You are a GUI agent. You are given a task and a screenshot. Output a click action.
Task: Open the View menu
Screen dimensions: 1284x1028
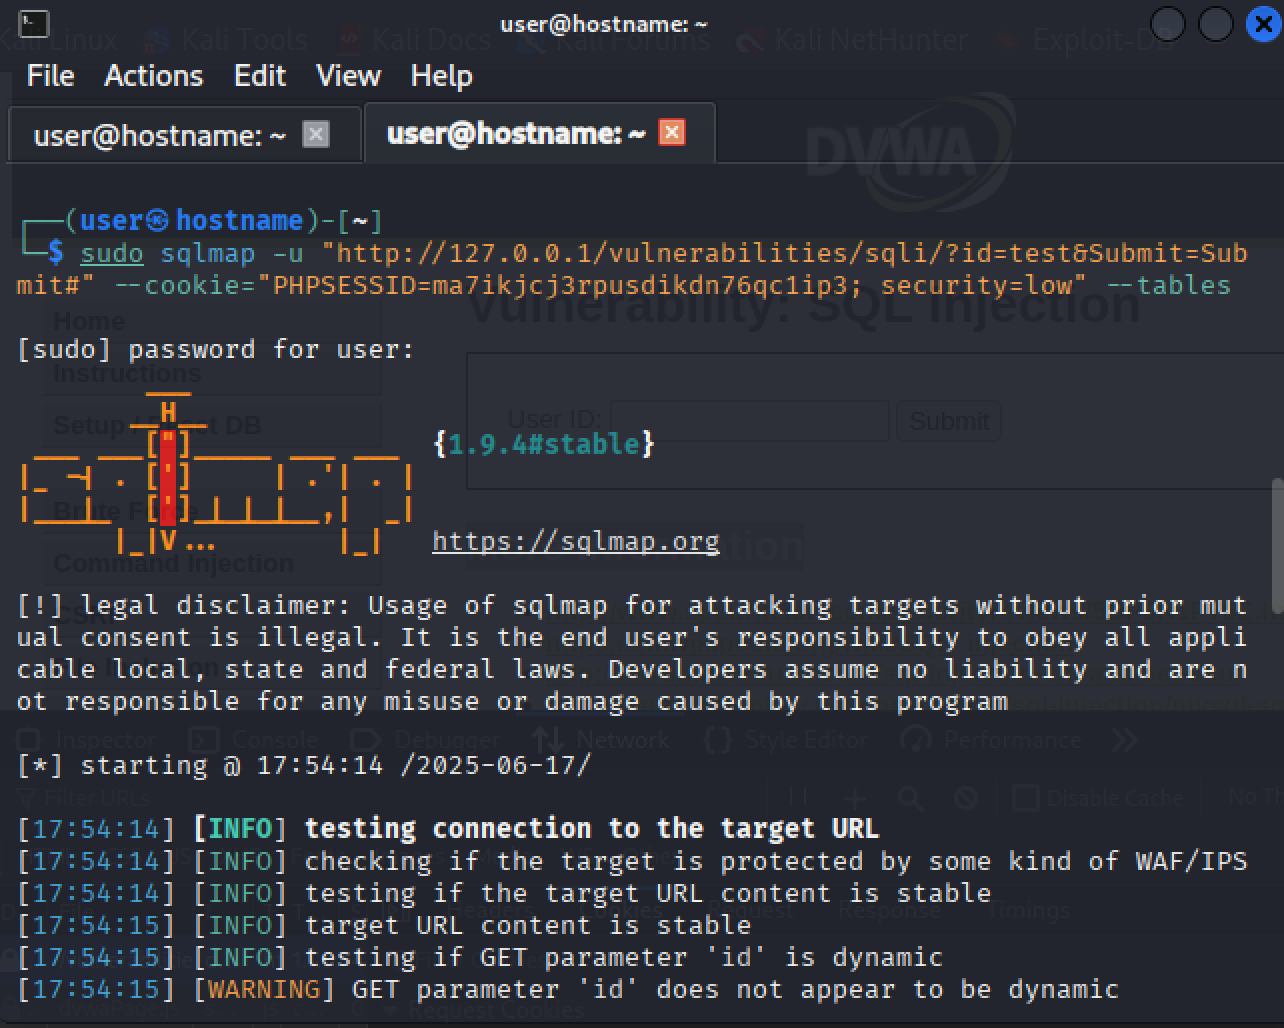point(348,75)
